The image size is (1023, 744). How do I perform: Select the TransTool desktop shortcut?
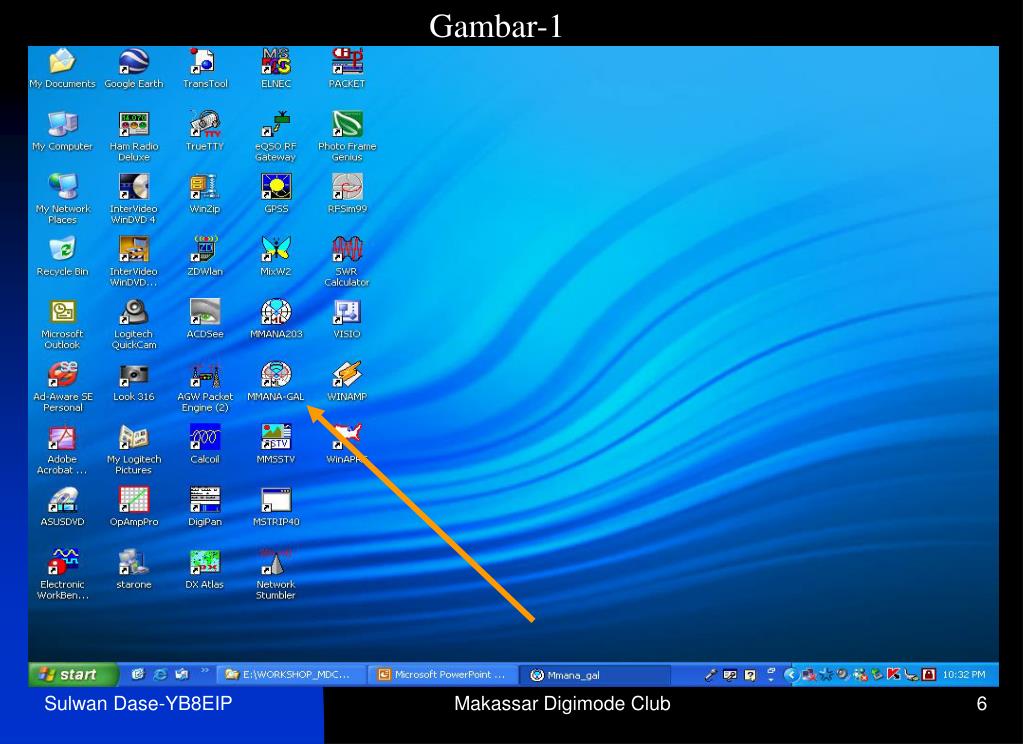[205, 69]
